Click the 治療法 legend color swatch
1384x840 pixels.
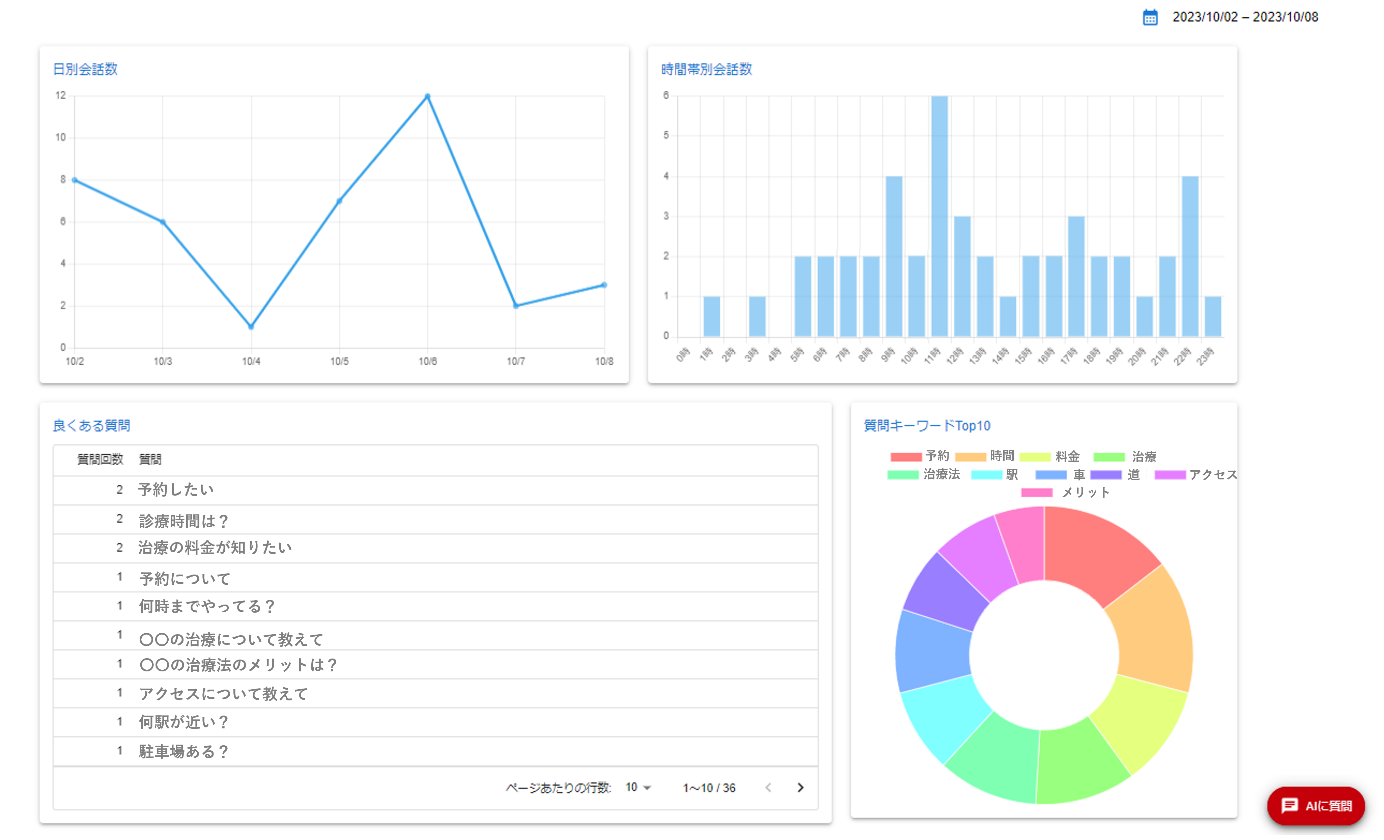(x=903, y=474)
